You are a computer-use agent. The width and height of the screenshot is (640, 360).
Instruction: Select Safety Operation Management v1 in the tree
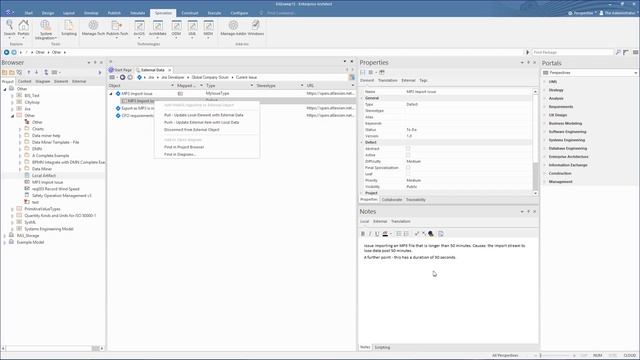tap(62, 196)
